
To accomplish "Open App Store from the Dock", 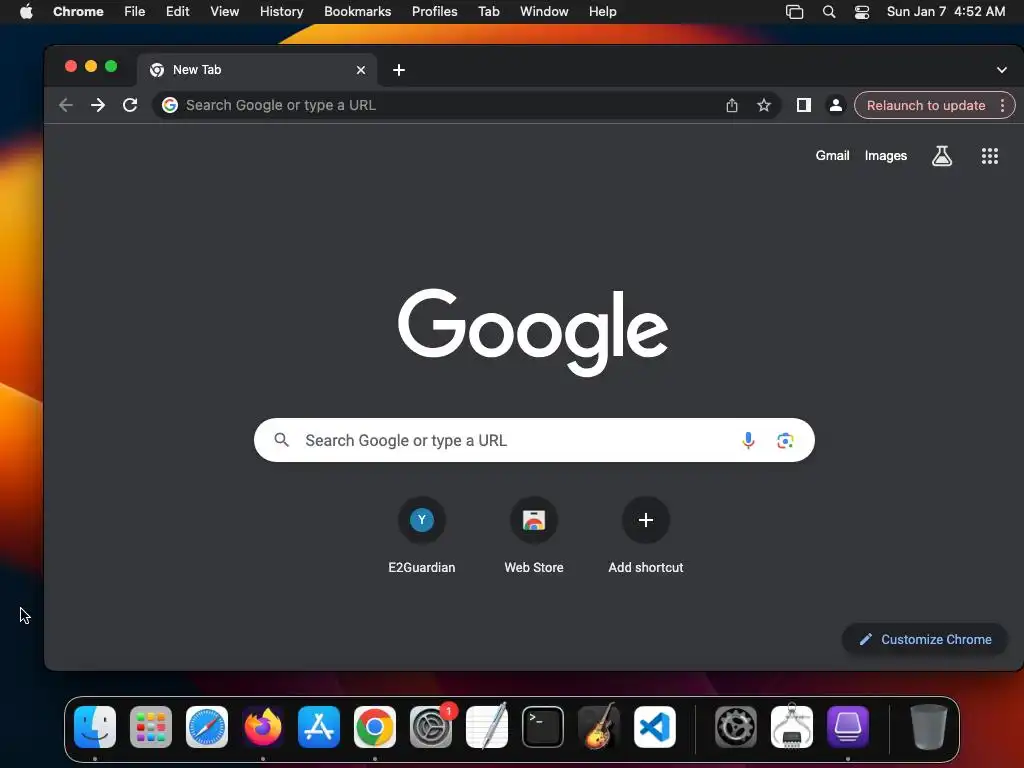I will 319,727.
